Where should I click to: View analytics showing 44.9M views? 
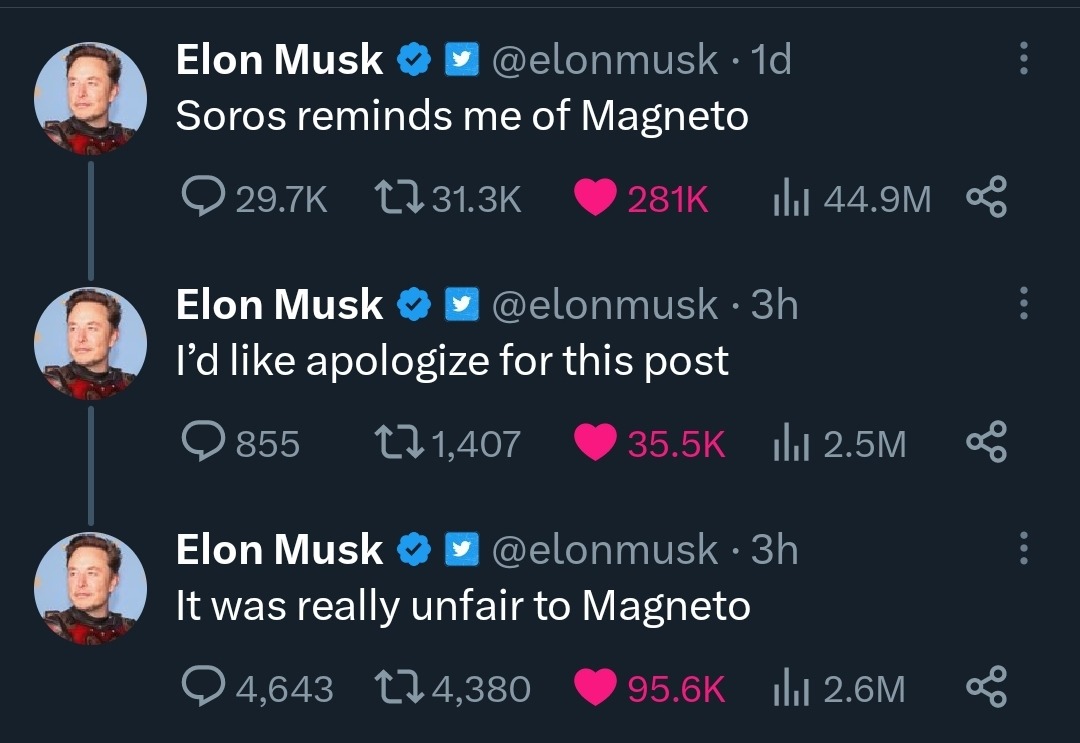[x=785, y=200]
